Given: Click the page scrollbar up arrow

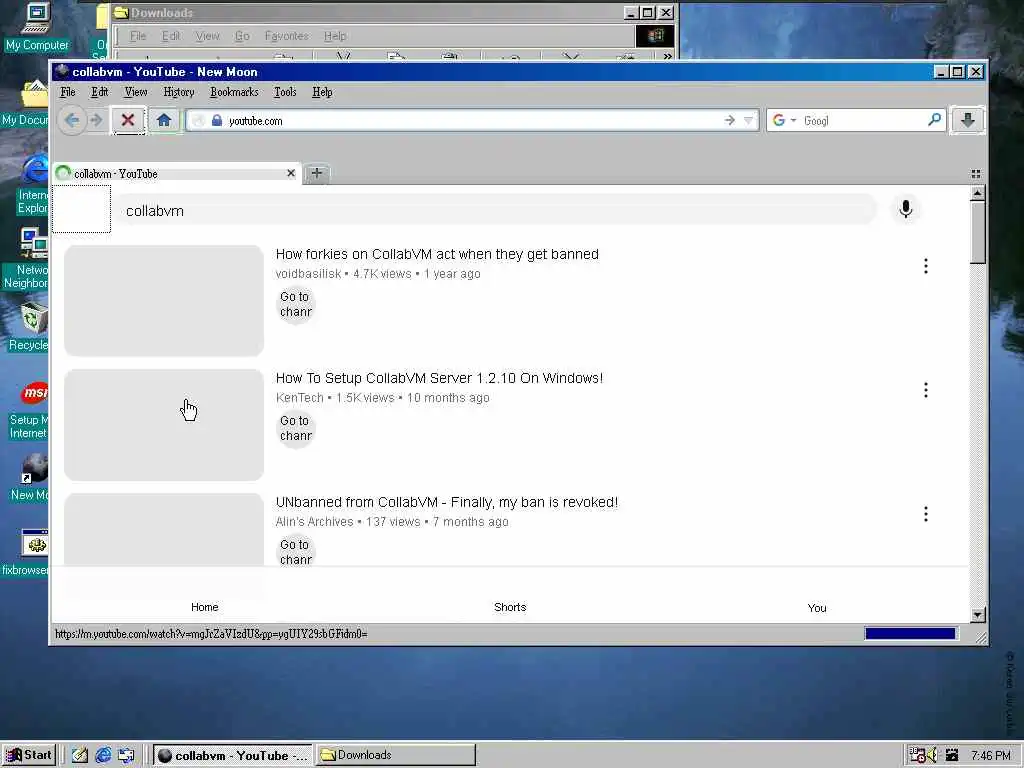Looking at the screenshot, I should [x=978, y=193].
